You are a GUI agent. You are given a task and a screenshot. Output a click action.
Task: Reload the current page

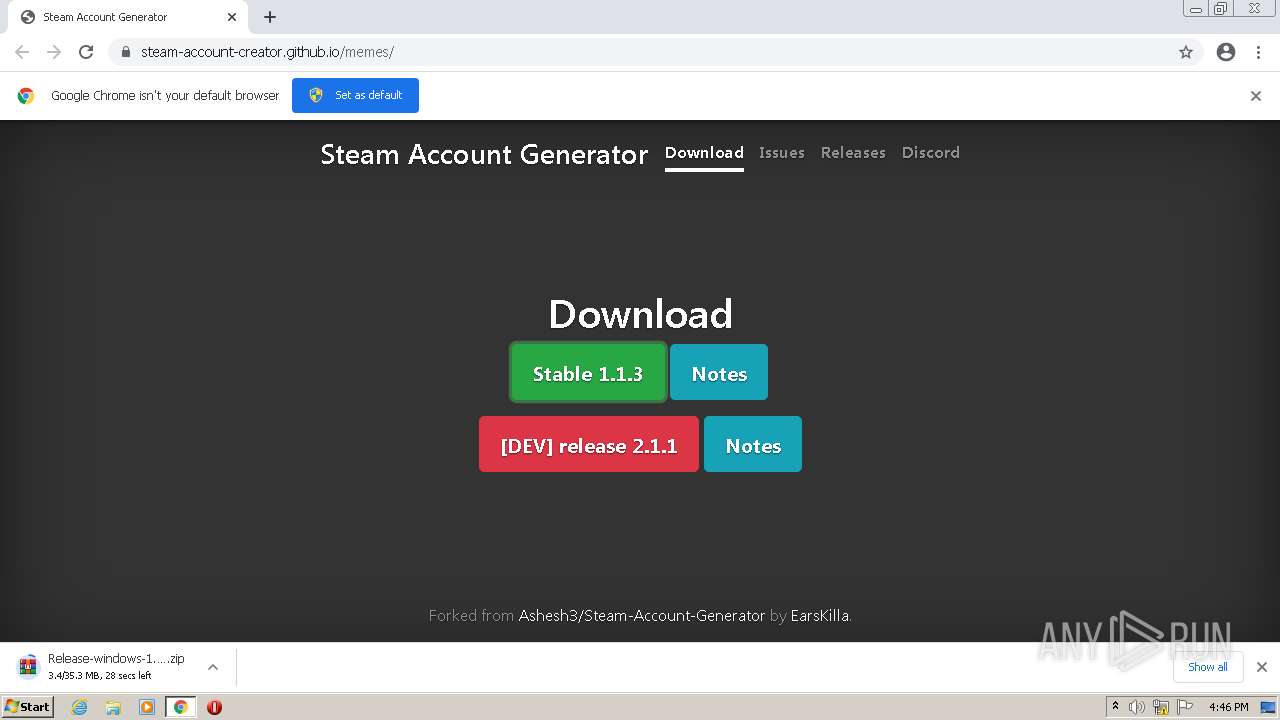(86, 52)
